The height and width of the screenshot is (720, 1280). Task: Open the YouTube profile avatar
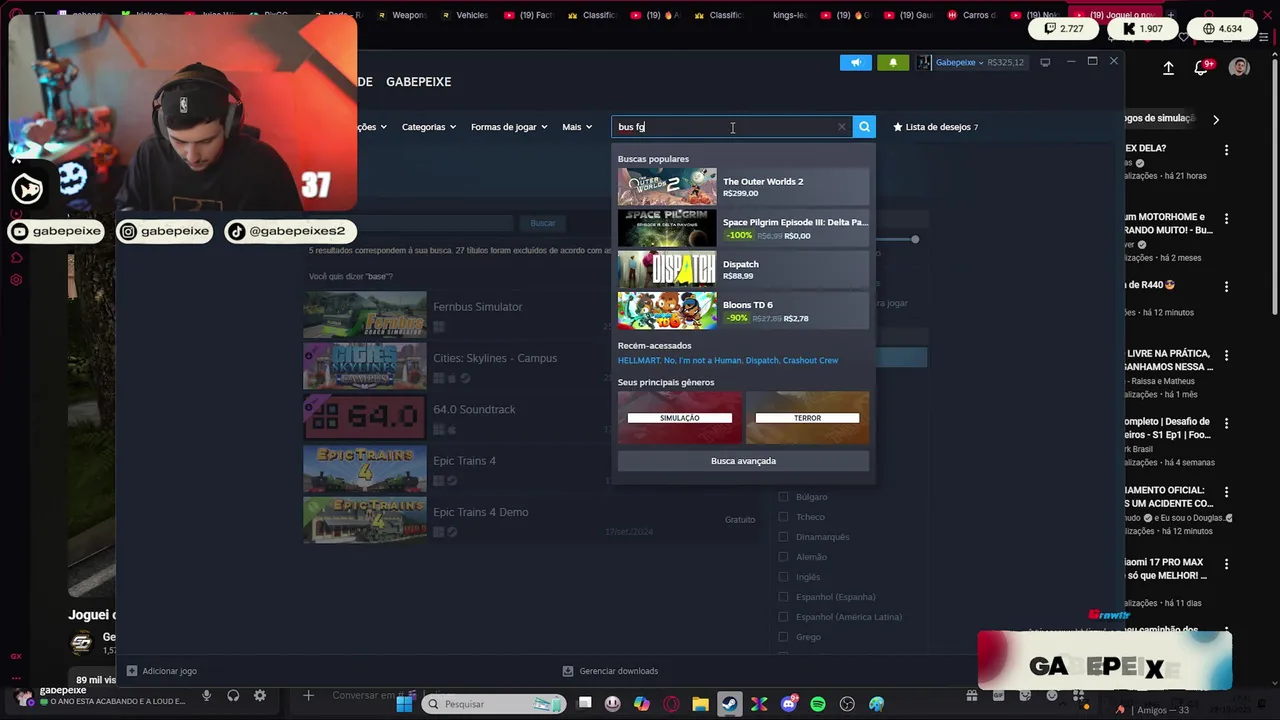click(1239, 68)
